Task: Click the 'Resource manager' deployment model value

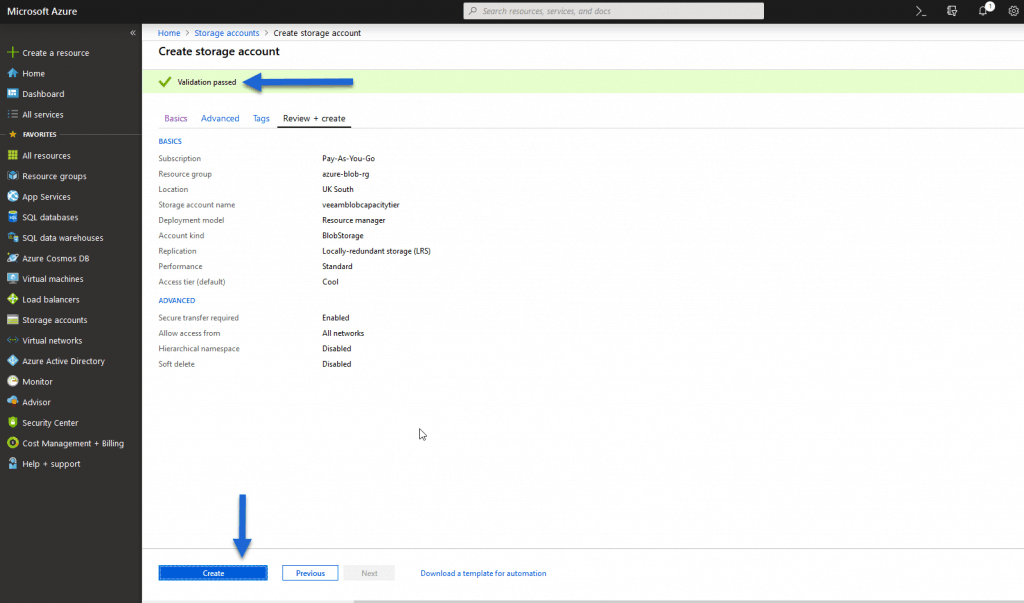Action: [x=353, y=220]
